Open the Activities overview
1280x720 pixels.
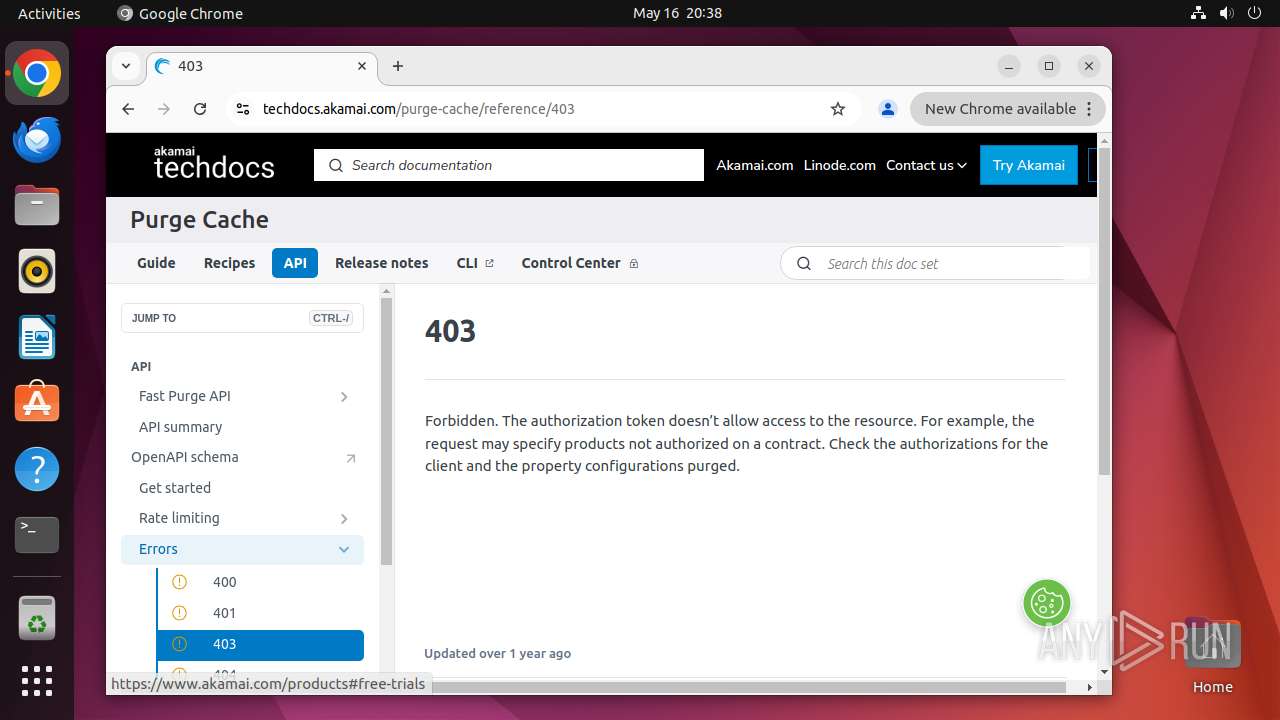point(49,13)
